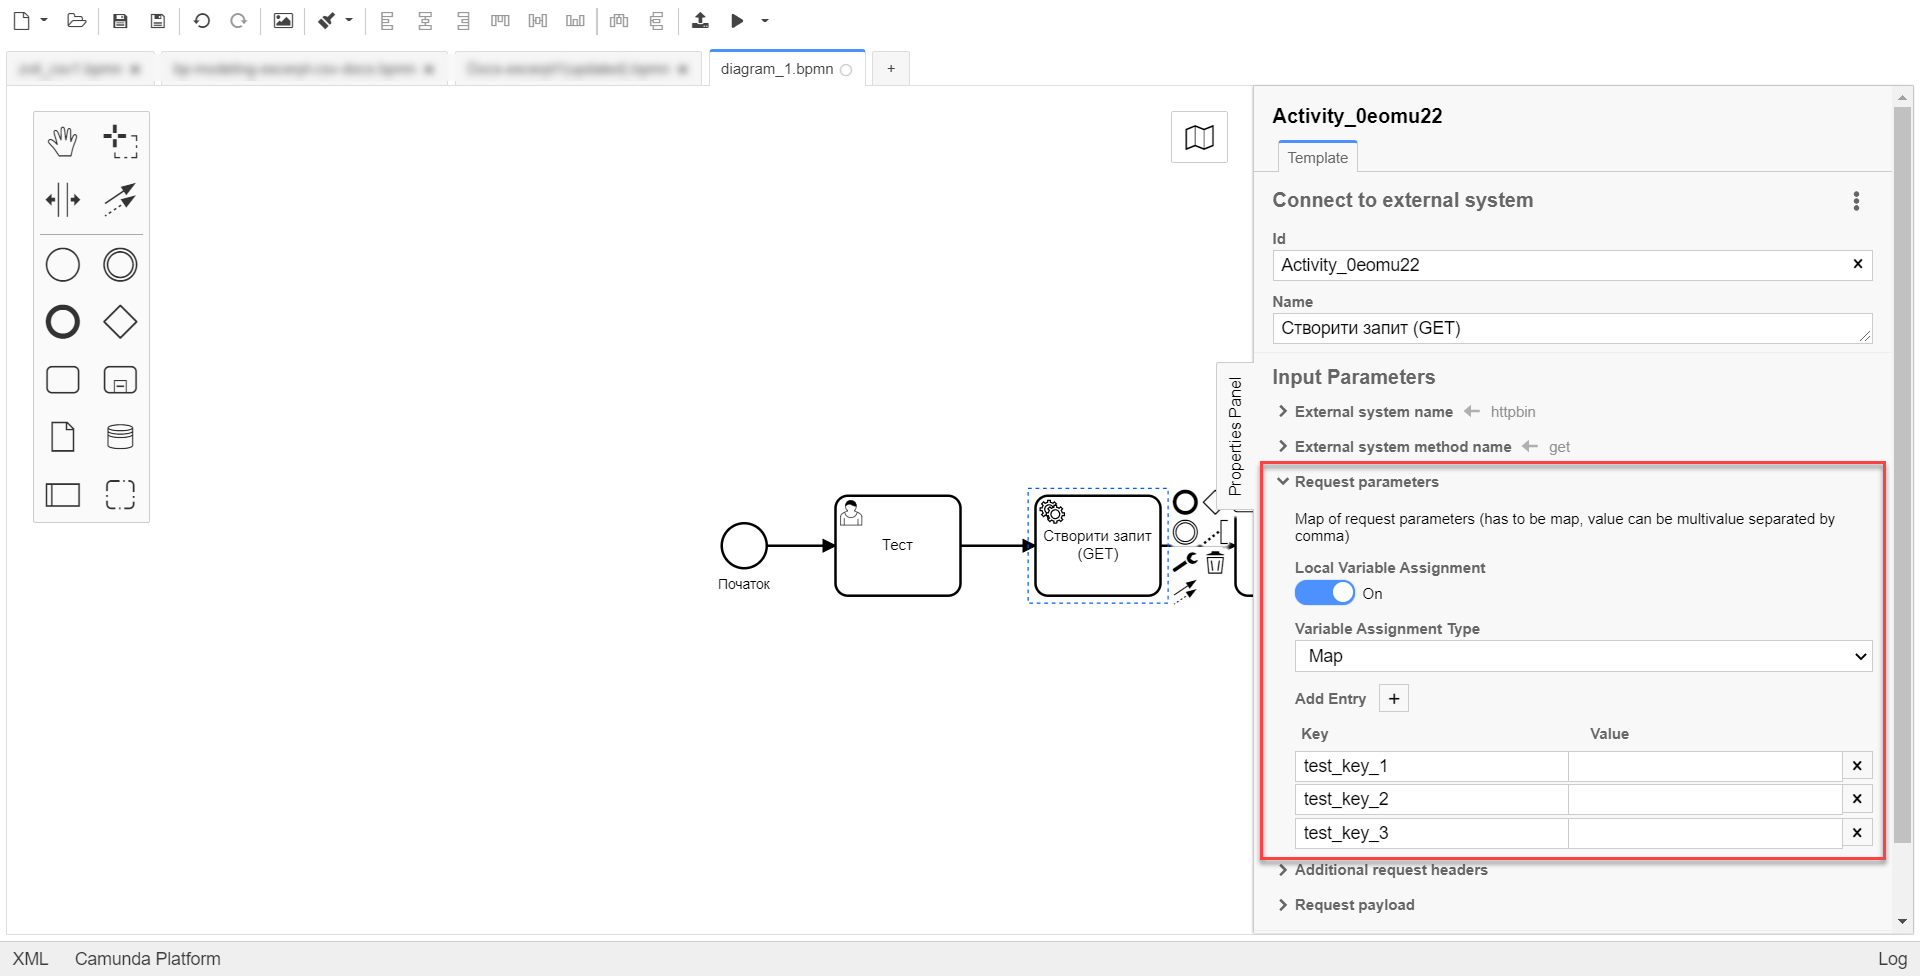Align elements left in the toolbar

(x=387, y=20)
